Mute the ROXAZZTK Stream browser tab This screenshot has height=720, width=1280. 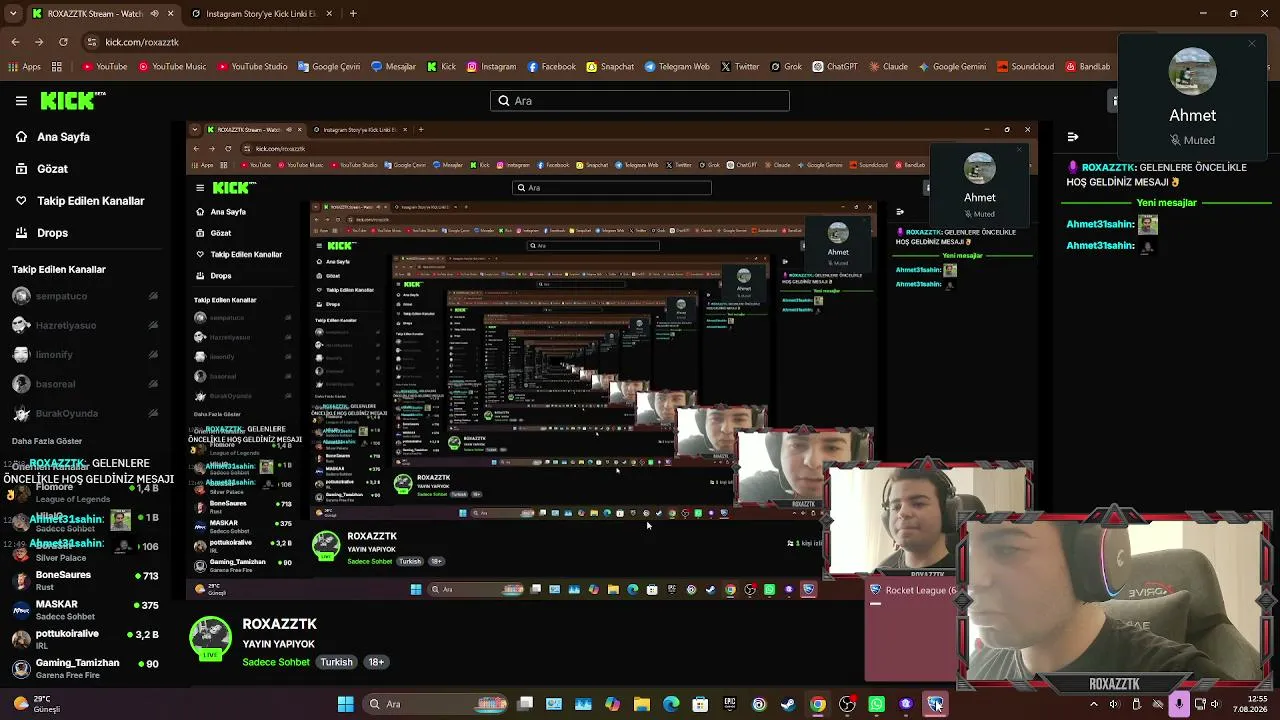point(155,14)
